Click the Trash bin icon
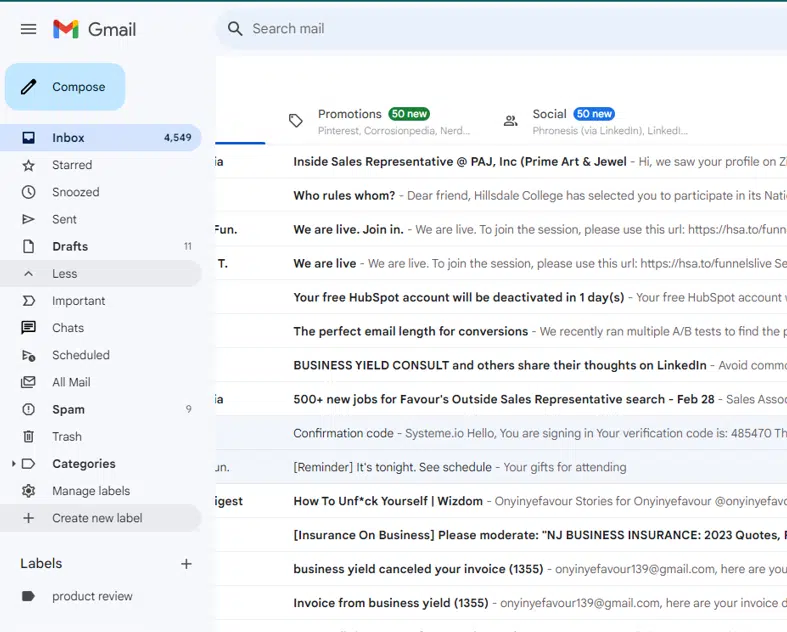The width and height of the screenshot is (787, 632). 29,437
